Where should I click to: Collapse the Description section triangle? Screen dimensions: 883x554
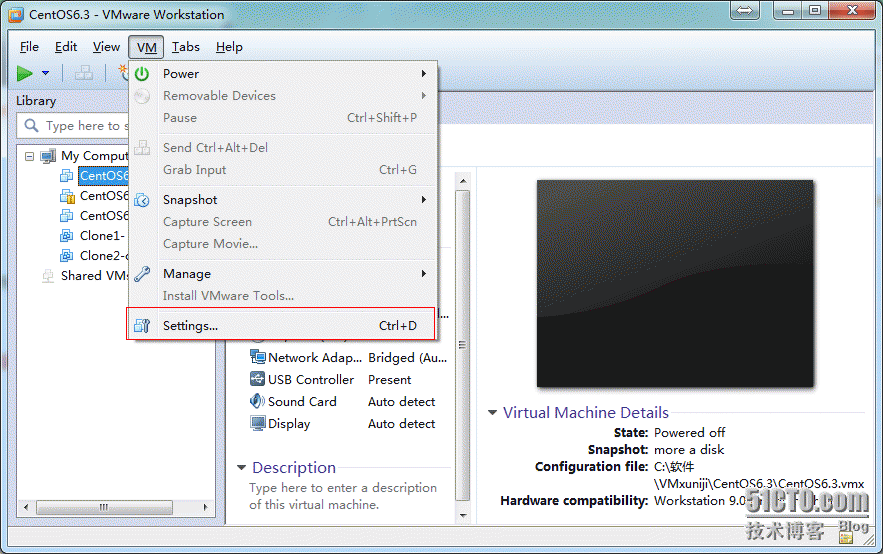pyautogui.click(x=242, y=467)
